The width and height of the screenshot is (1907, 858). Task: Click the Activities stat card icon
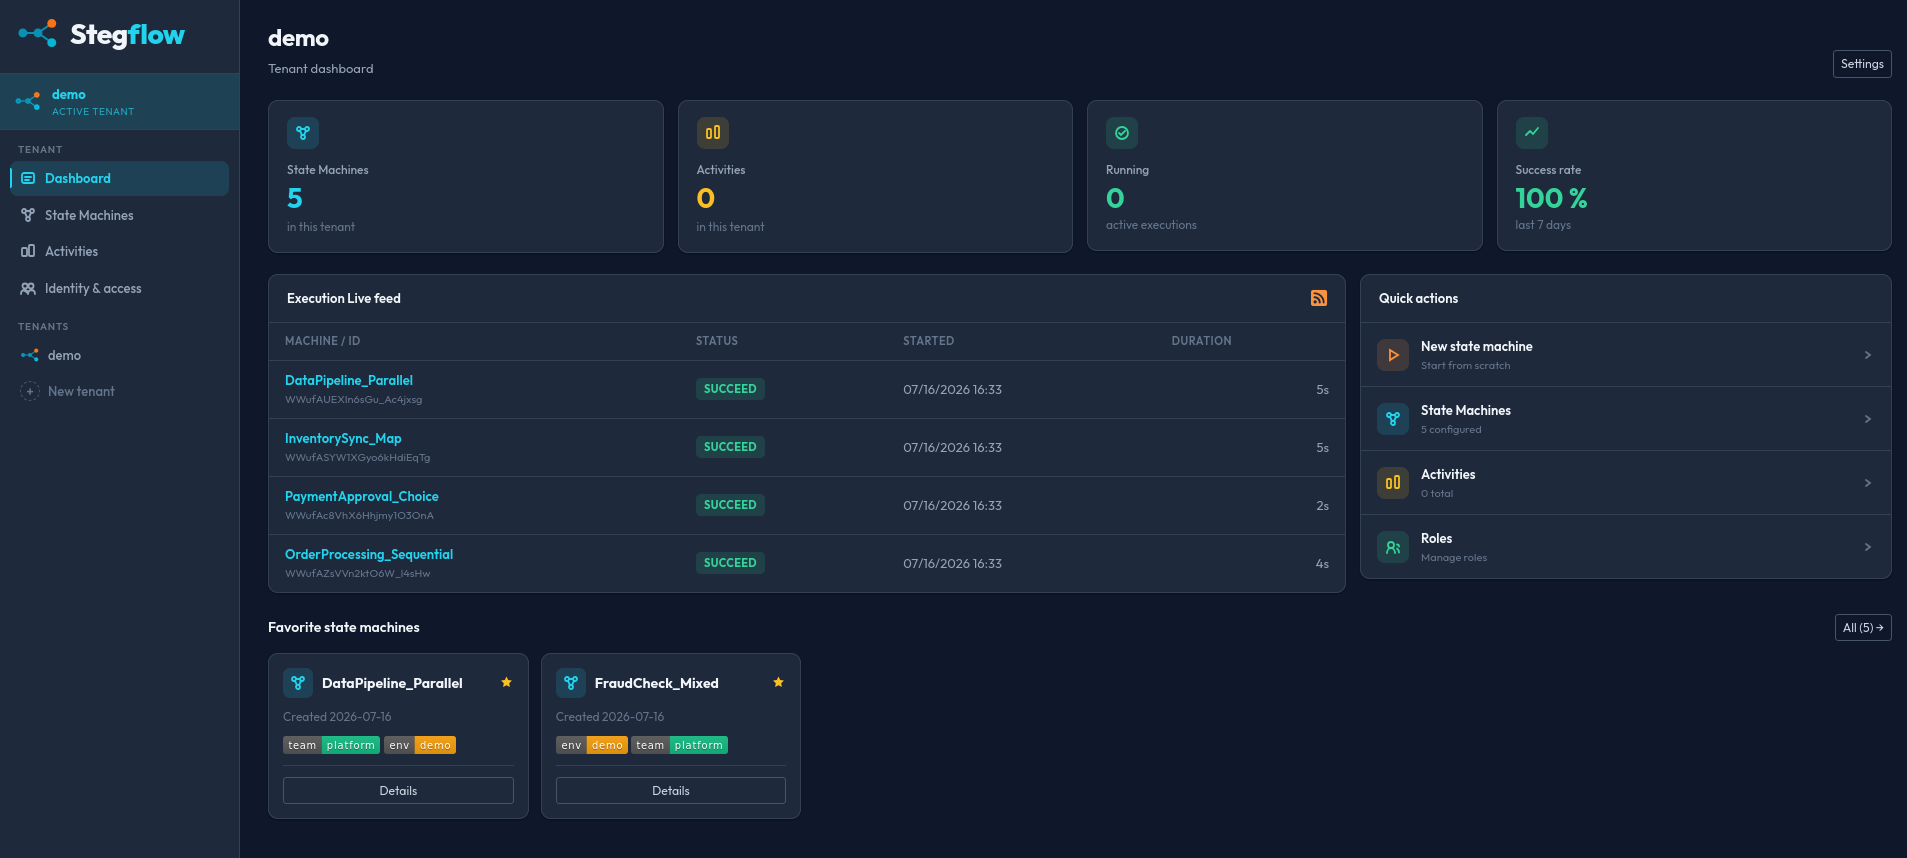tap(713, 133)
